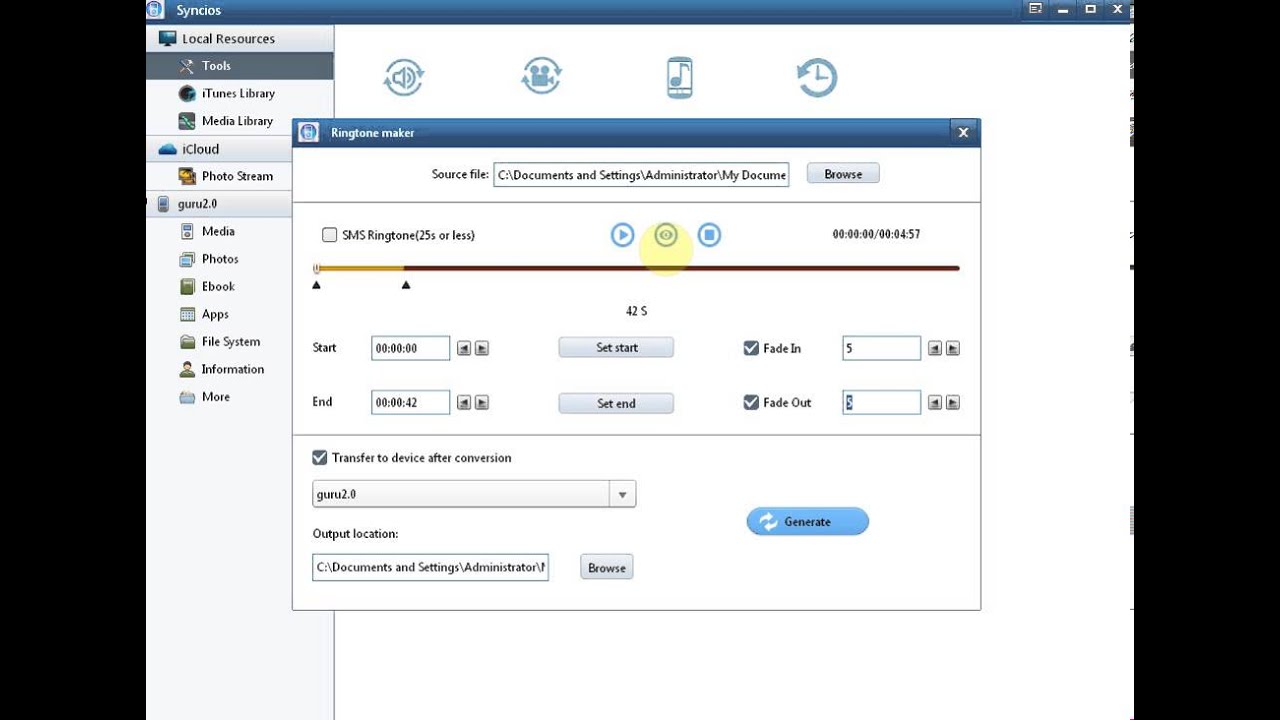Play the ringtone preview
The image size is (1280, 720).
(622, 235)
